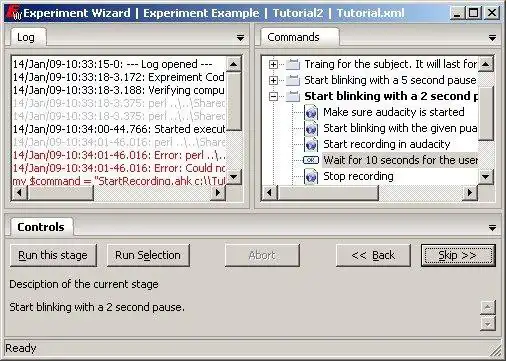Click the 'Ready' status bar text
Image resolution: width=506 pixels, height=361 pixels.
tap(21, 348)
